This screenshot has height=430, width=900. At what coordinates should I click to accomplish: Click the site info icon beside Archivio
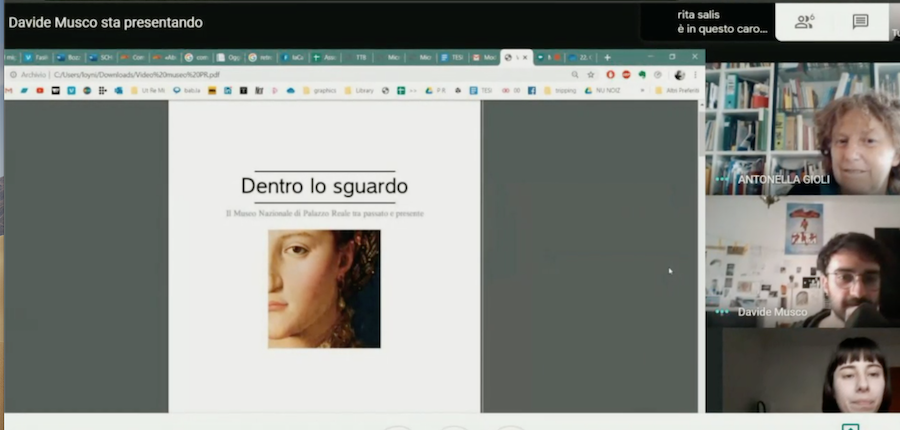tap(13, 75)
